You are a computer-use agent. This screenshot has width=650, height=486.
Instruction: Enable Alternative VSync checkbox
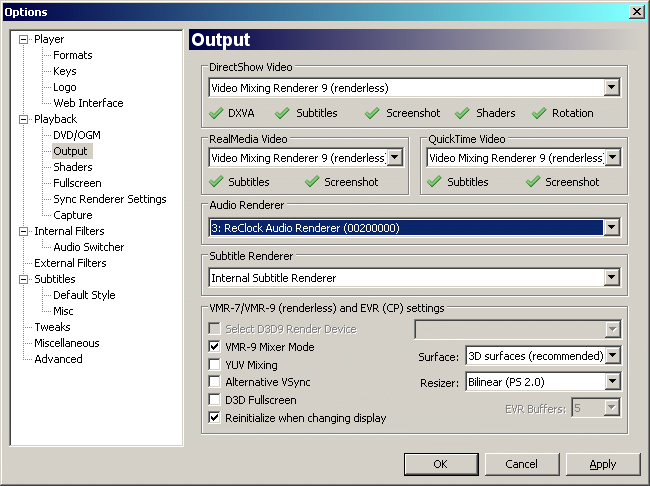coord(214,382)
